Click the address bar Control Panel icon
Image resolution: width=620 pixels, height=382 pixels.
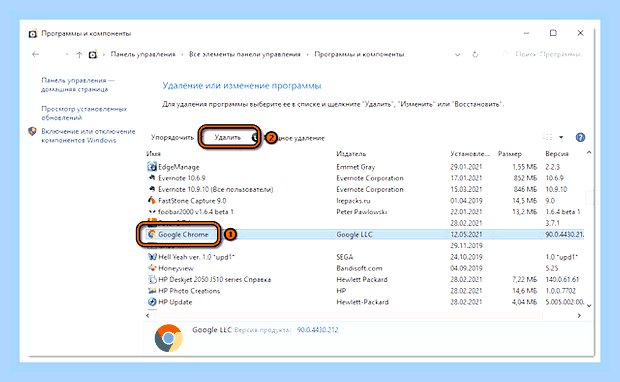pos(93,55)
